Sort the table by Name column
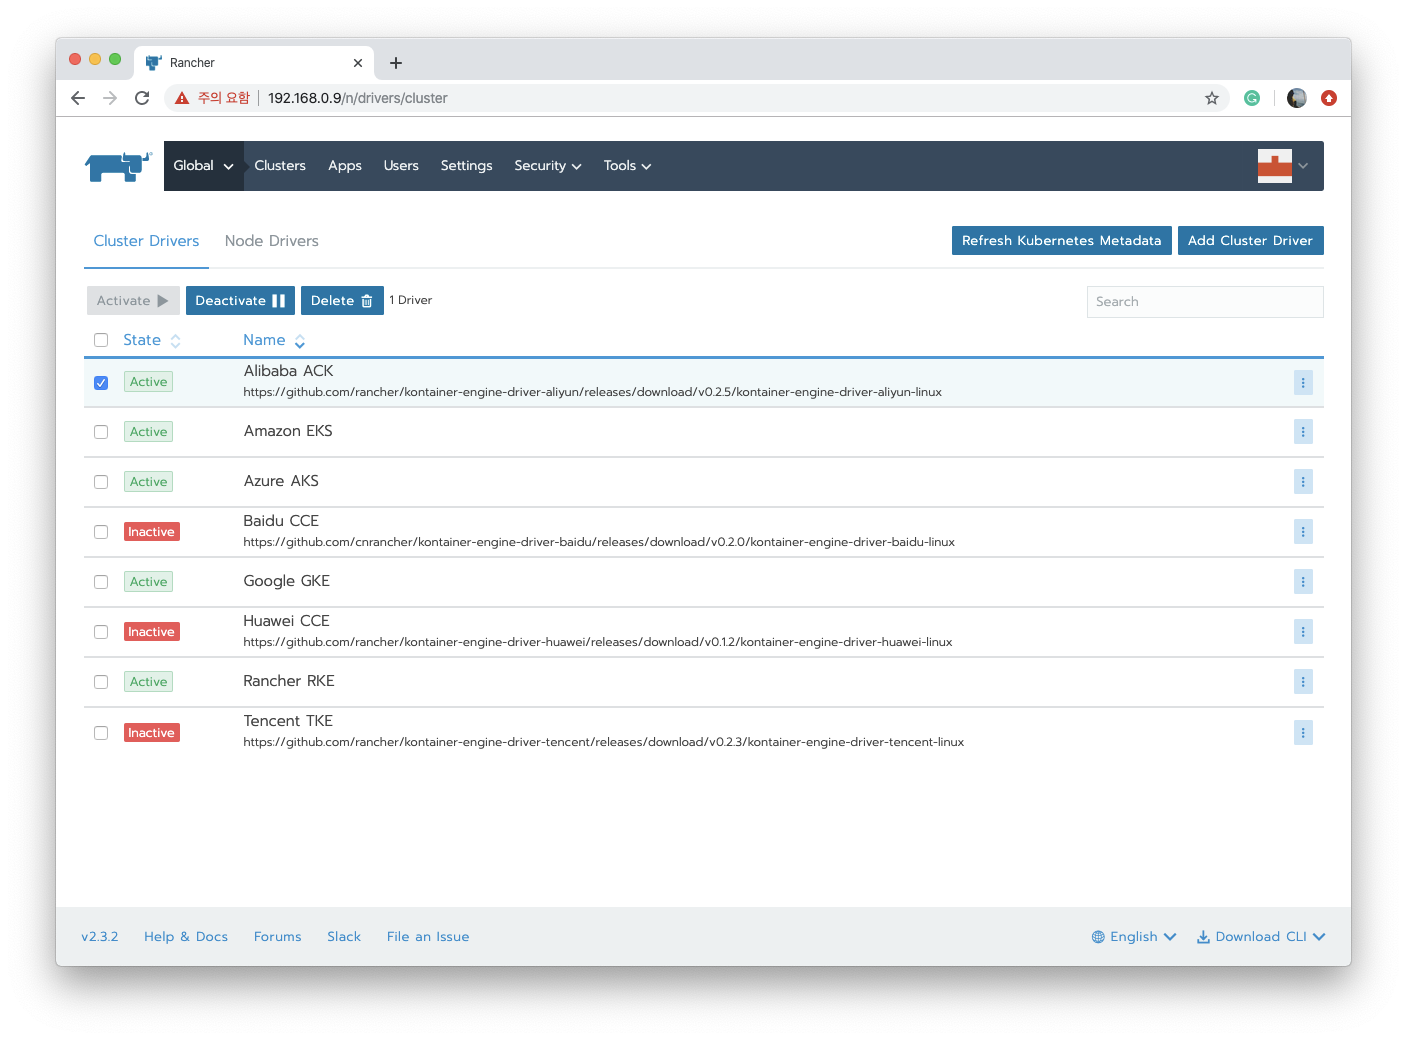1407x1040 pixels. tap(274, 340)
